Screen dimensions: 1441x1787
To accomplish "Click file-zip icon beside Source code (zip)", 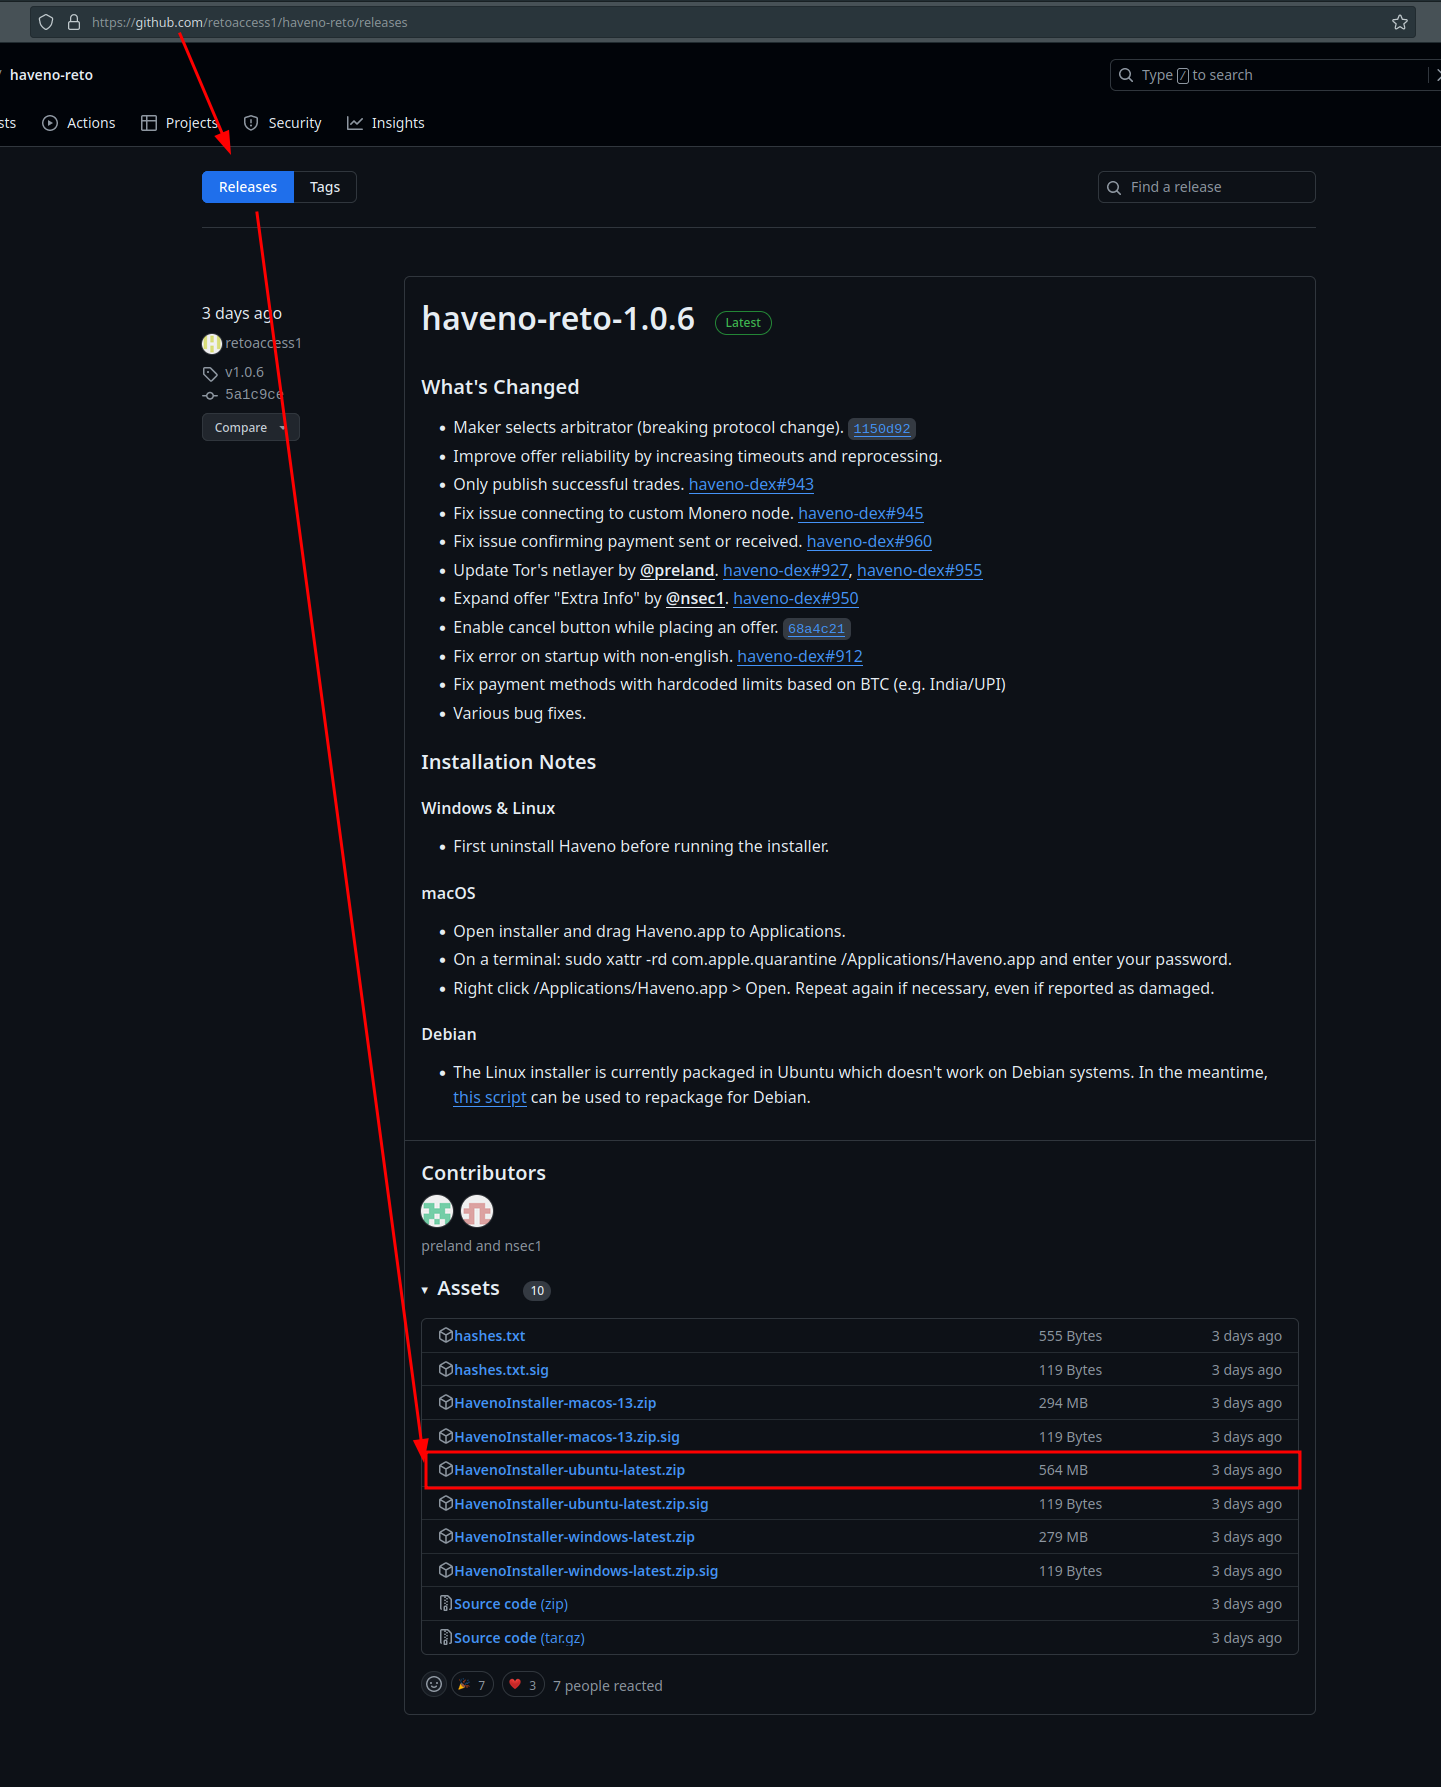I will (446, 1603).
